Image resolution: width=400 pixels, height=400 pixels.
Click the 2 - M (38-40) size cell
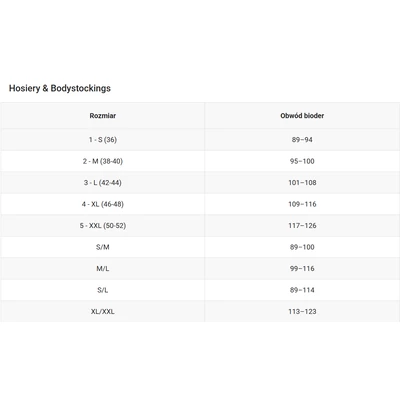(x=103, y=161)
